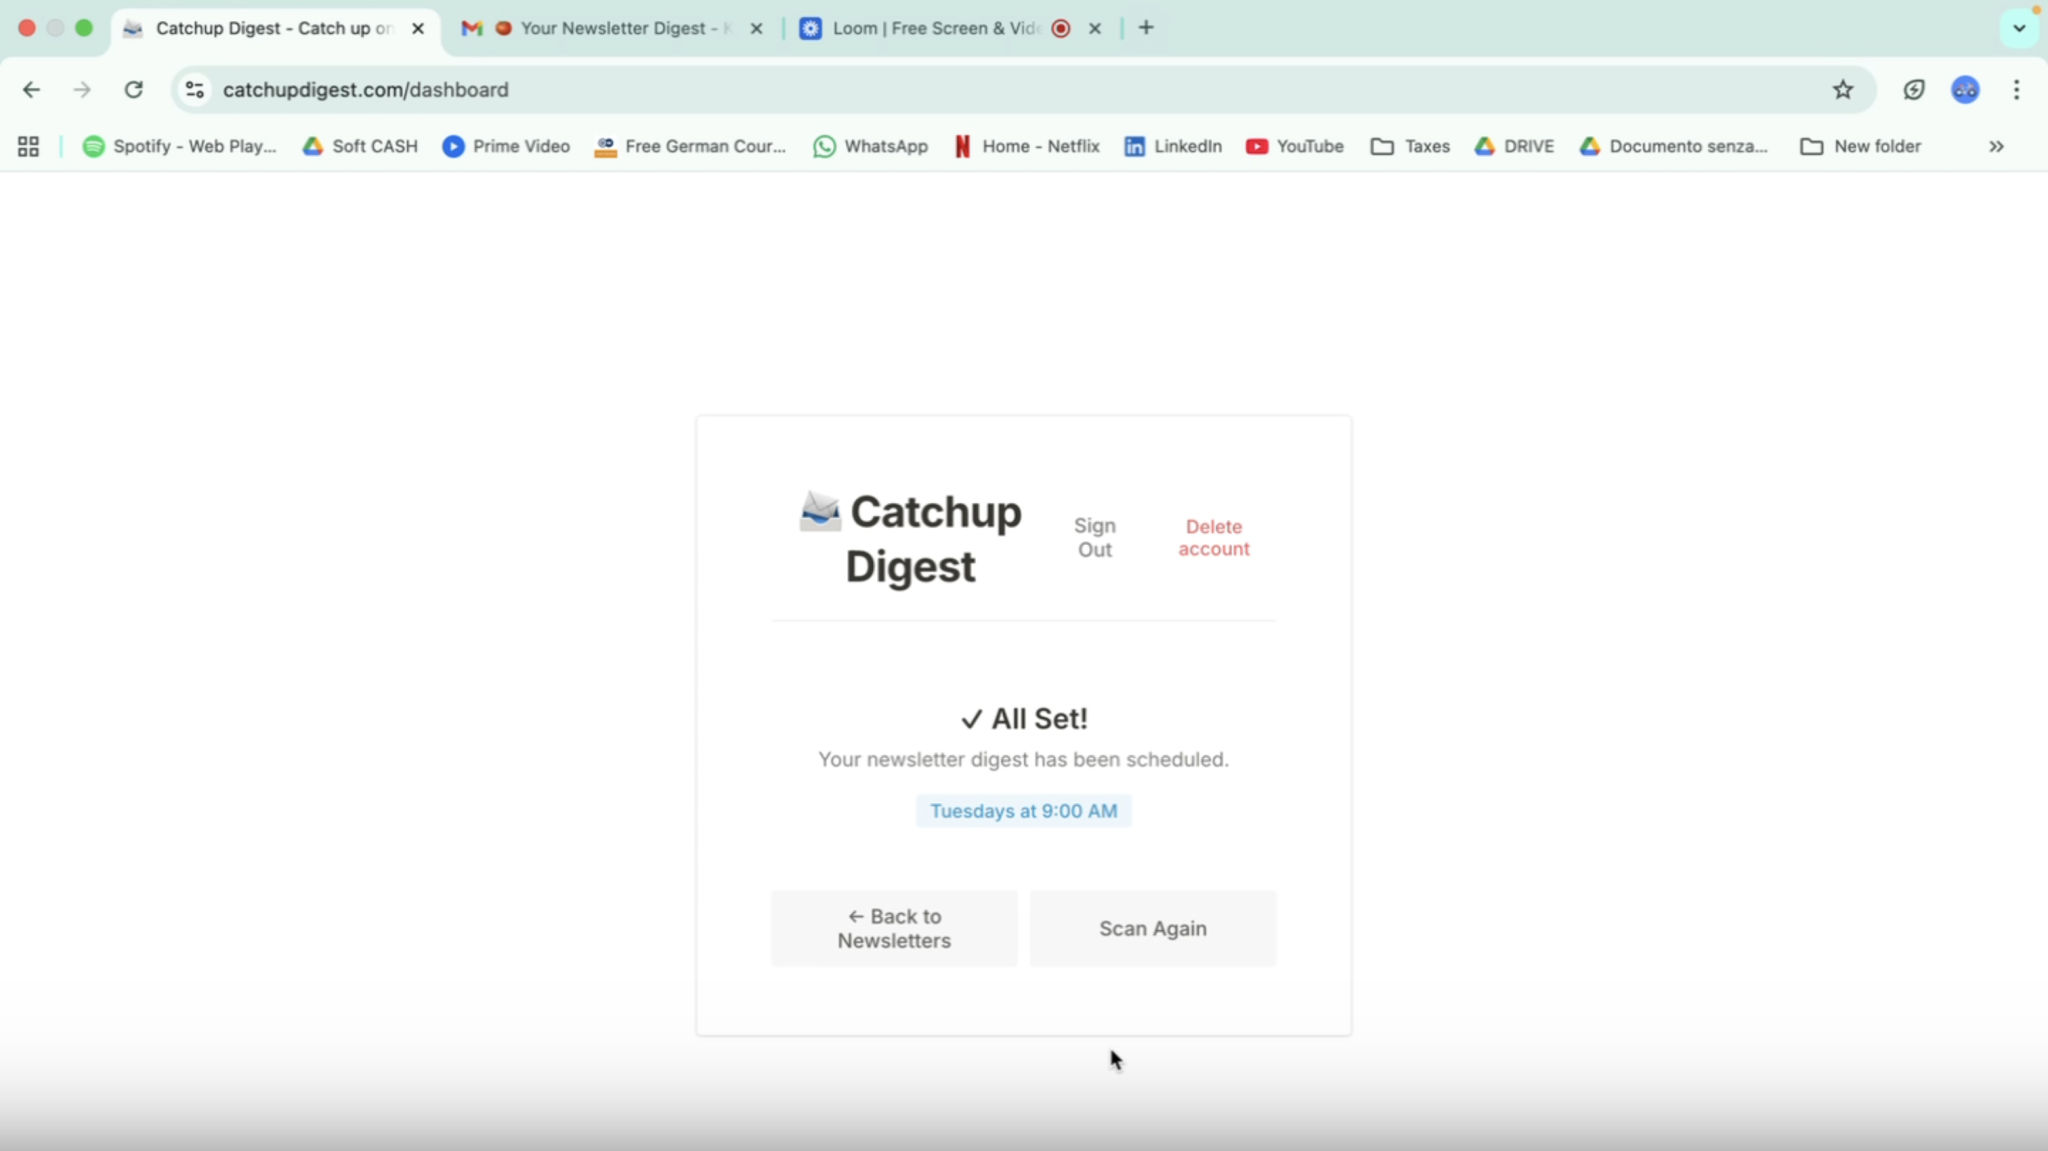Open the browser profile avatar
2048x1151 pixels.
point(1965,90)
